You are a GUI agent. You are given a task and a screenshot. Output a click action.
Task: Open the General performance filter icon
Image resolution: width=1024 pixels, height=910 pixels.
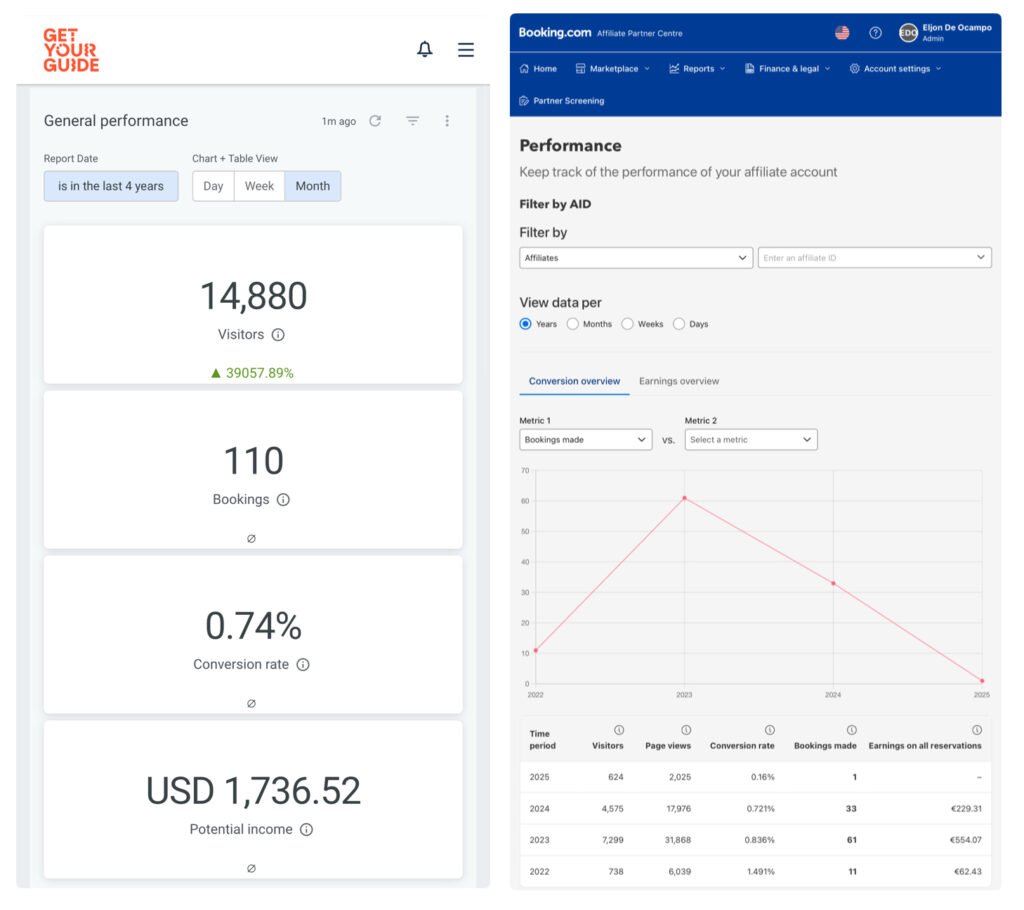413,121
